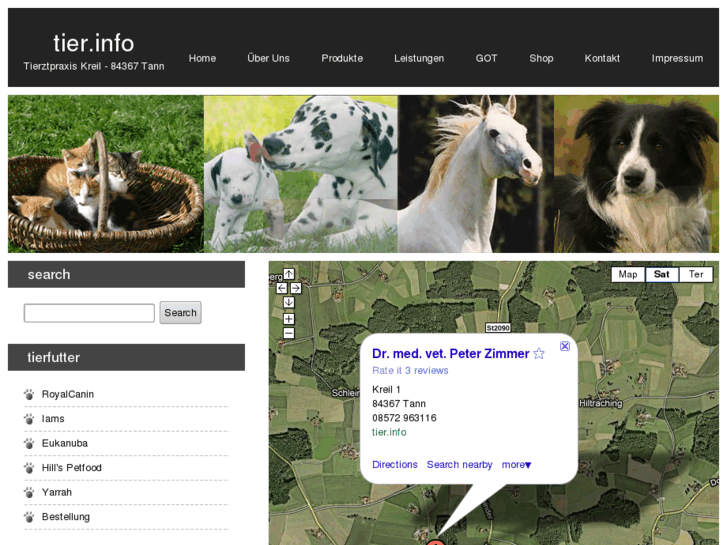Click the white horse photo

(x=476, y=174)
